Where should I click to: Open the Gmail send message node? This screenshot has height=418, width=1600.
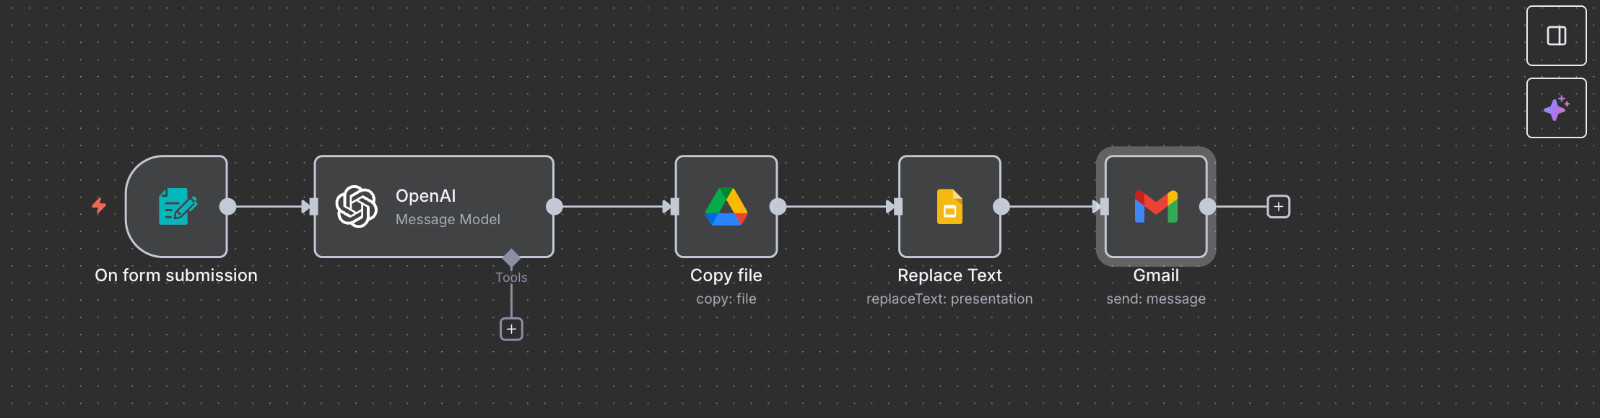[1156, 207]
